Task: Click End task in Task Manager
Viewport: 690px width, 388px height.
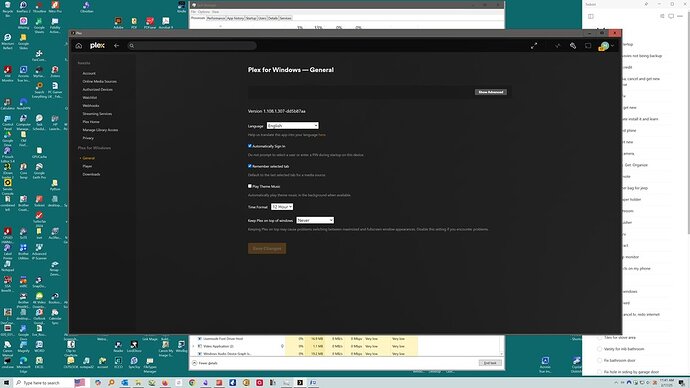Action: [x=490, y=363]
